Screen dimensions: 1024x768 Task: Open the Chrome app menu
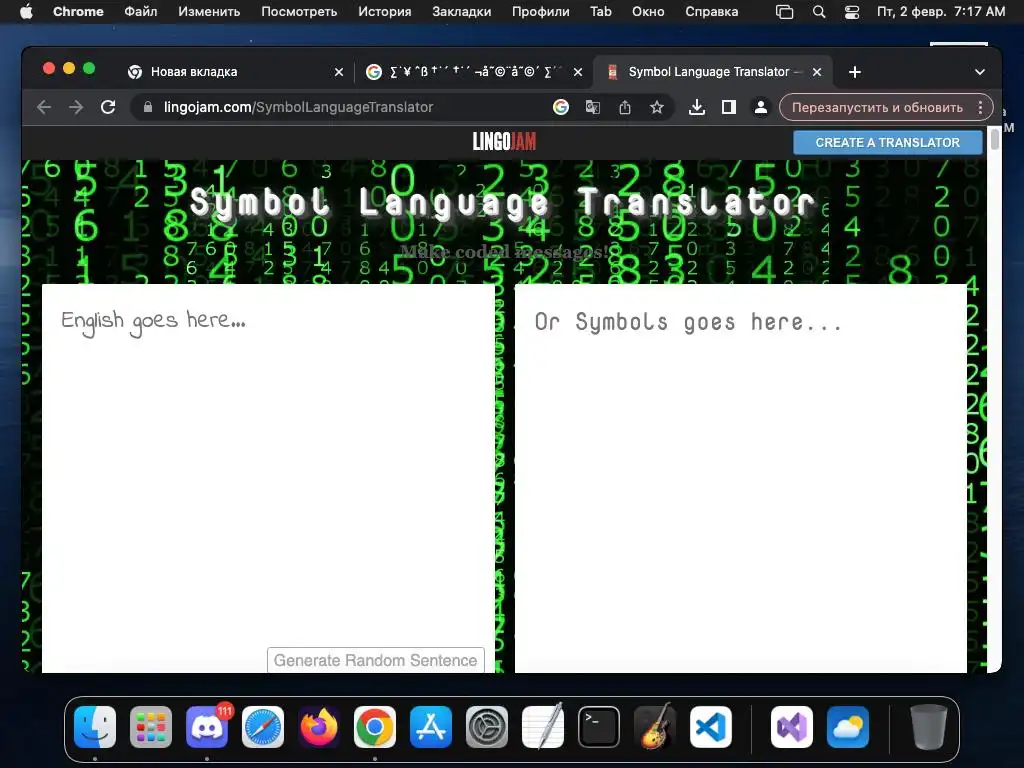tap(78, 11)
